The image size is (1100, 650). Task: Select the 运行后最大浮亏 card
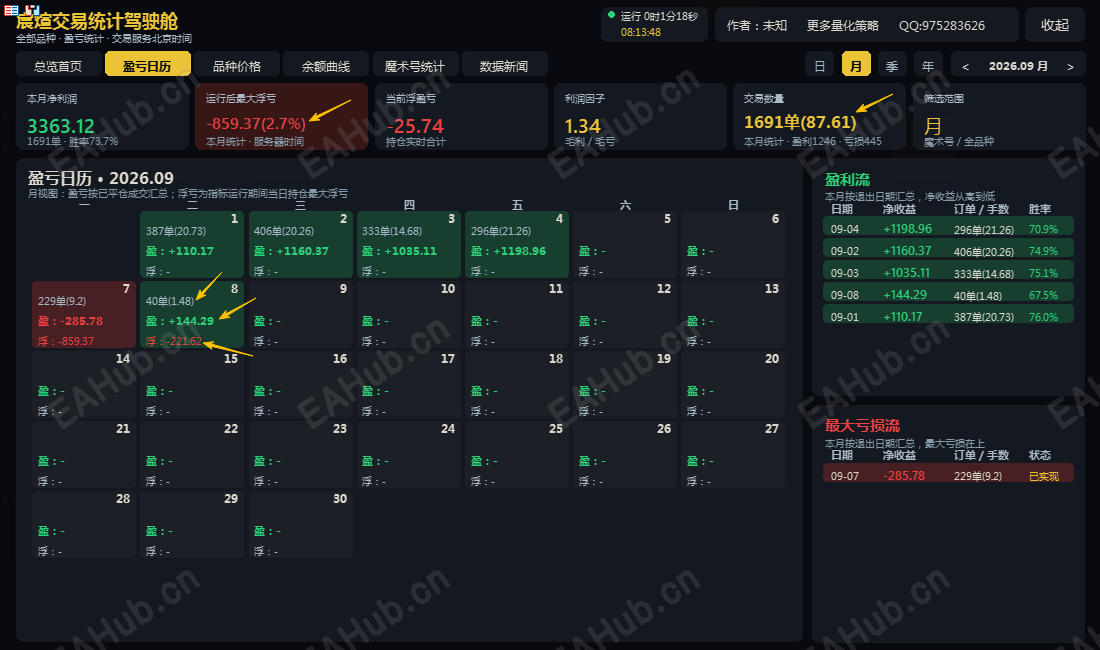click(x=281, y=116)
